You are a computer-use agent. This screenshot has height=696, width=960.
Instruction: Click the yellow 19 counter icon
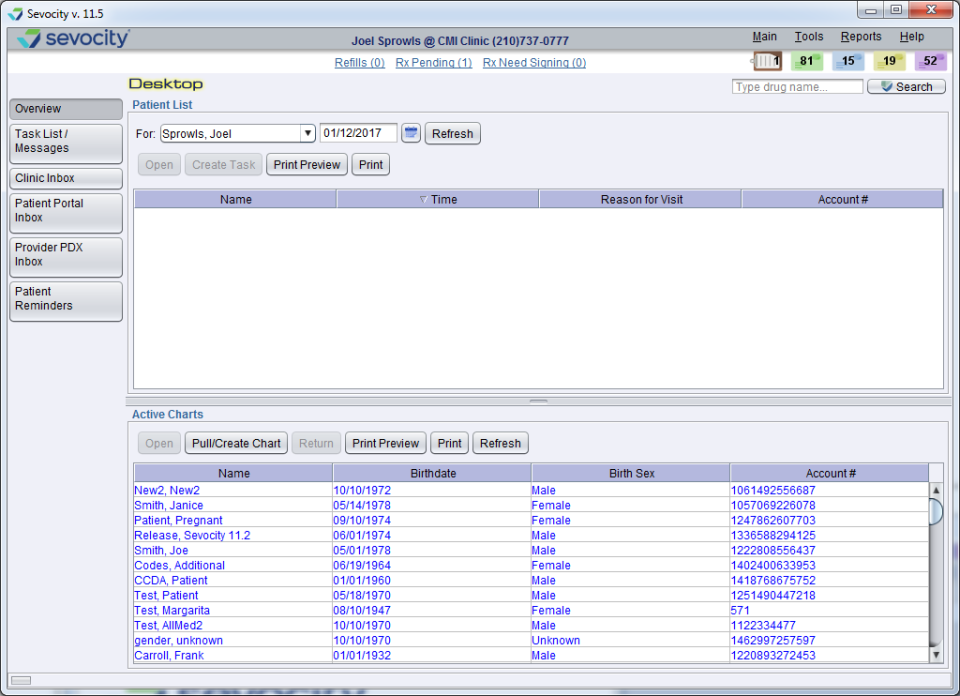[x=889, y=61]
